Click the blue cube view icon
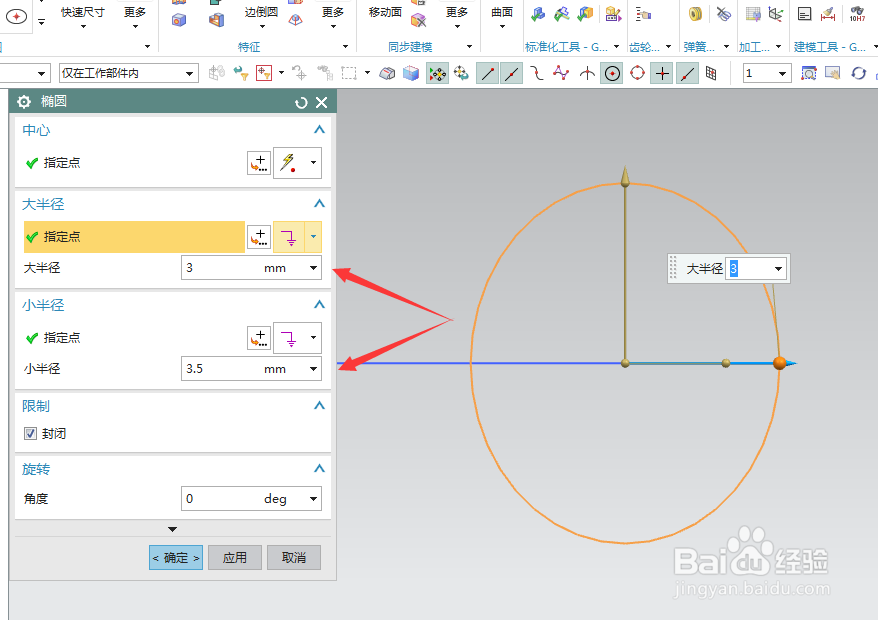 pyautogui.click(x=411, y=73)
